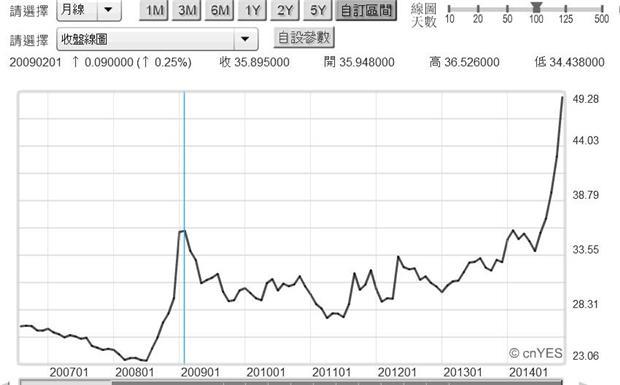
Task: Click the 201301 x-axis label
Action: click(x=463, y=372)
